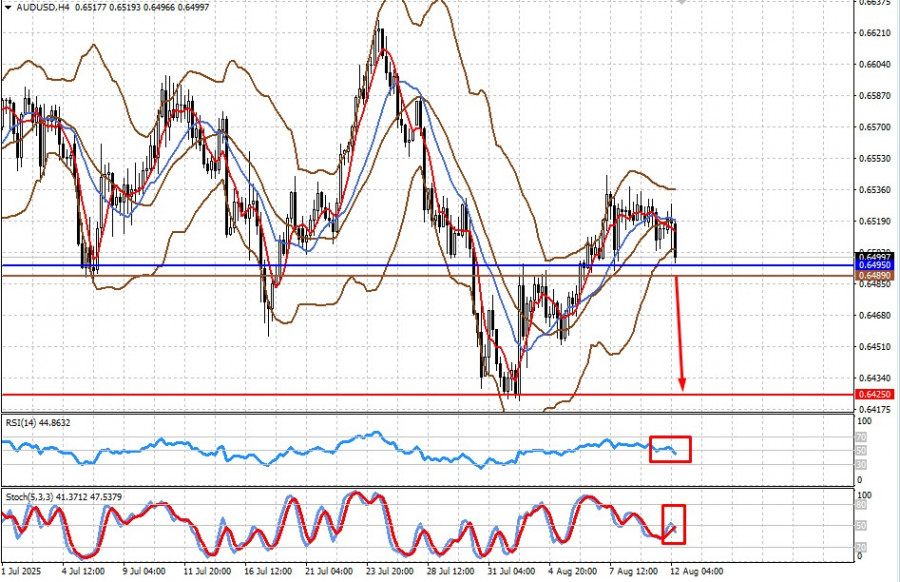Click the 4 Aug 20:00 time label
The image size is (900, 582).
tap(572, 572)
